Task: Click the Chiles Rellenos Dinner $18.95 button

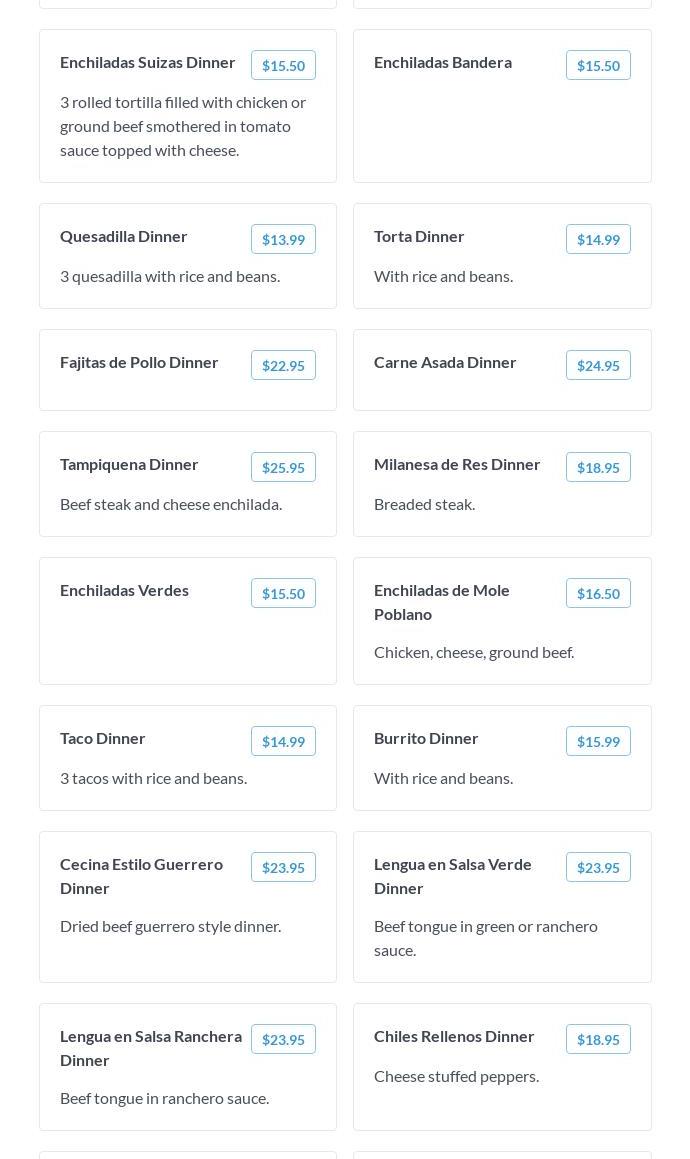Action: [x=598, y=1039]
